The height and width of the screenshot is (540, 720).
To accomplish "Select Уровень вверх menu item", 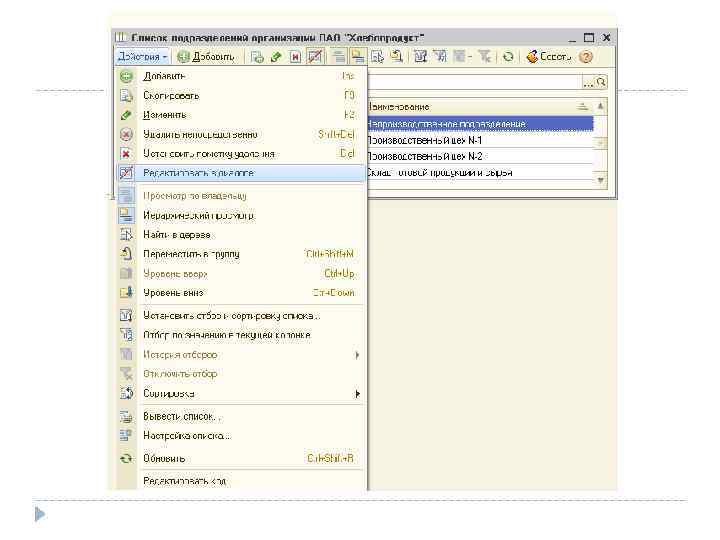I will [x=241, y=274].
